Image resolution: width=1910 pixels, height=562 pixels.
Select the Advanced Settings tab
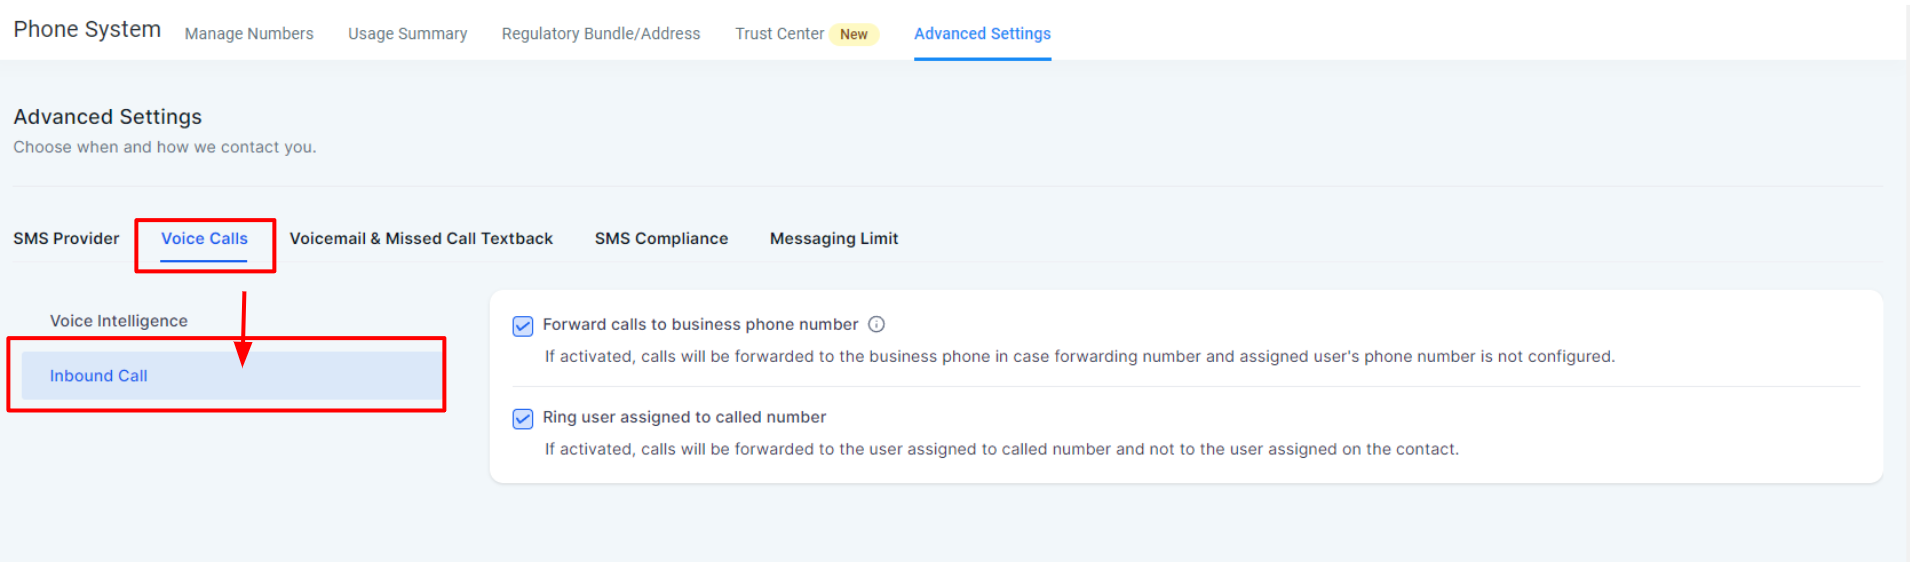(x=982, y=34)
